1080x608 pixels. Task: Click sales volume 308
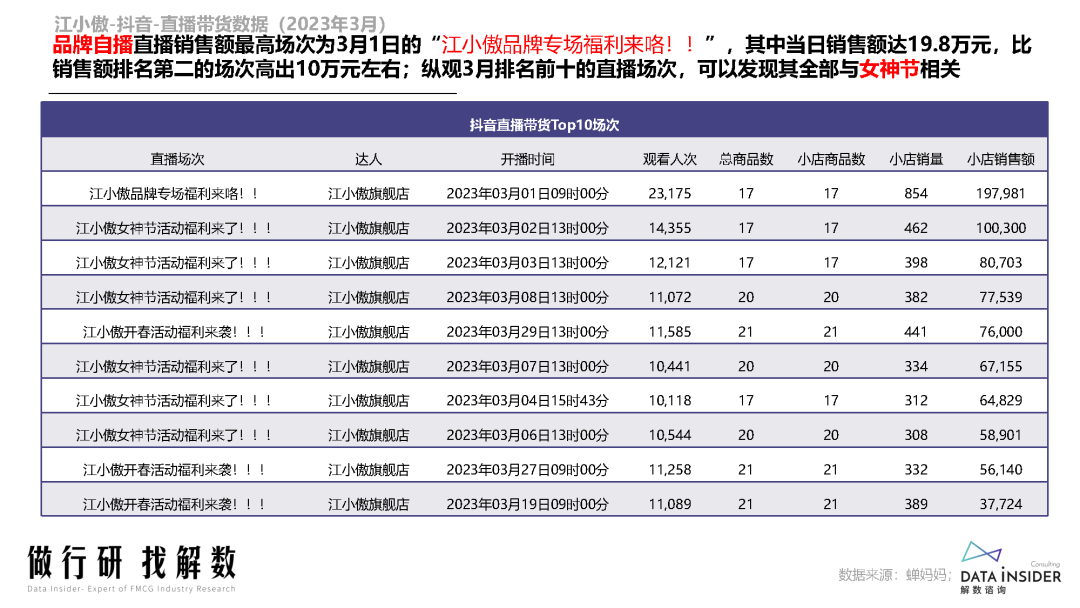point(916,435)
